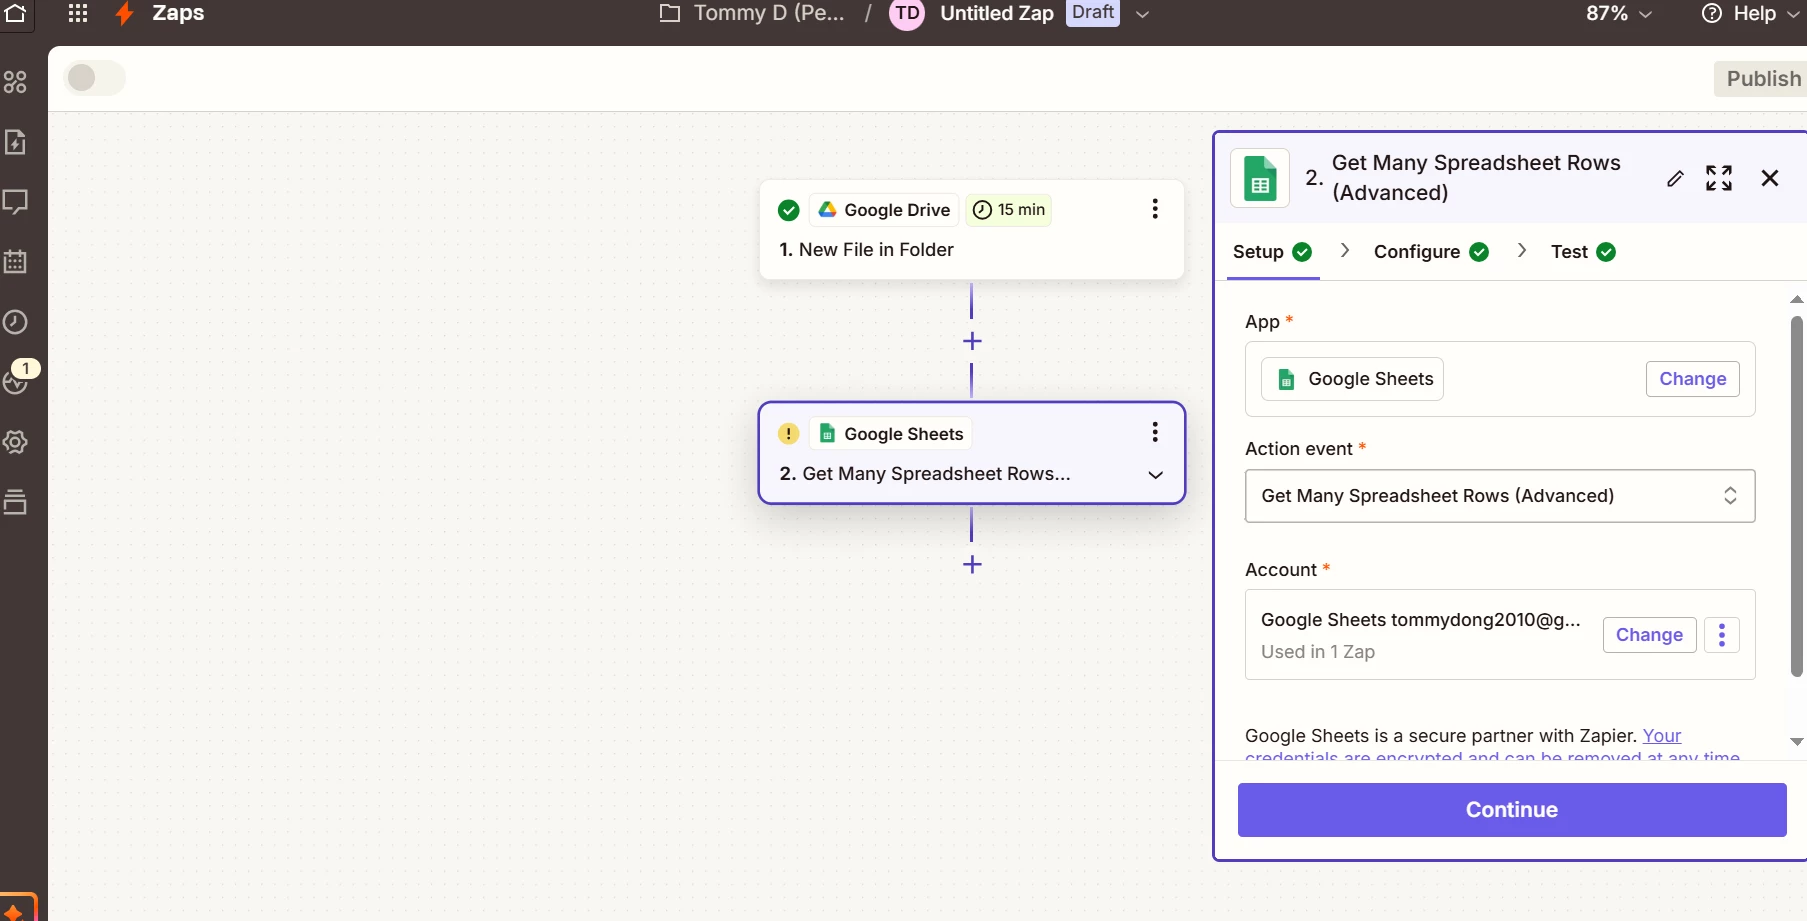The height and width of the screenshot is (921, 1807).
Task: Open the sidebar settings gear icon
Action: [15, 442]
